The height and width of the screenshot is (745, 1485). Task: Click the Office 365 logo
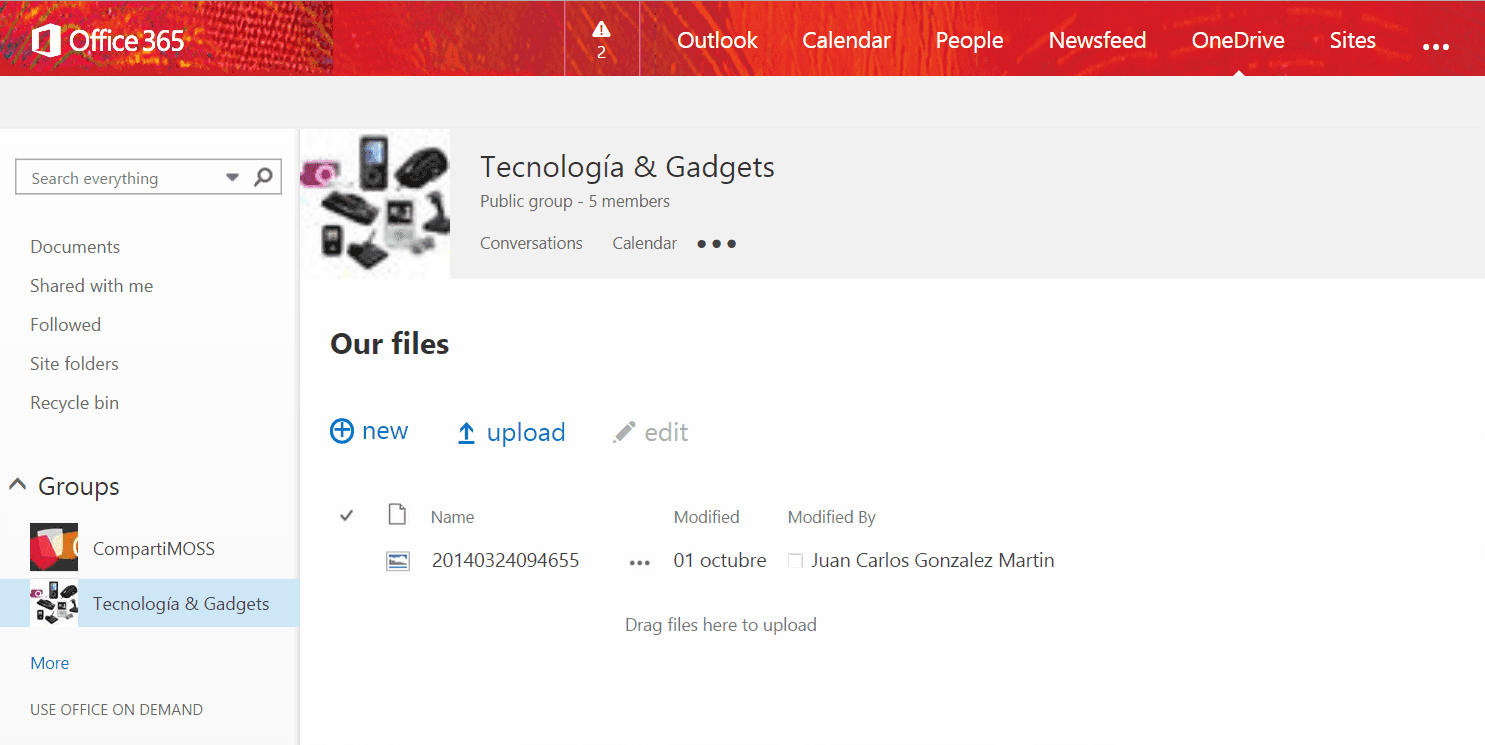click(108, 40)
